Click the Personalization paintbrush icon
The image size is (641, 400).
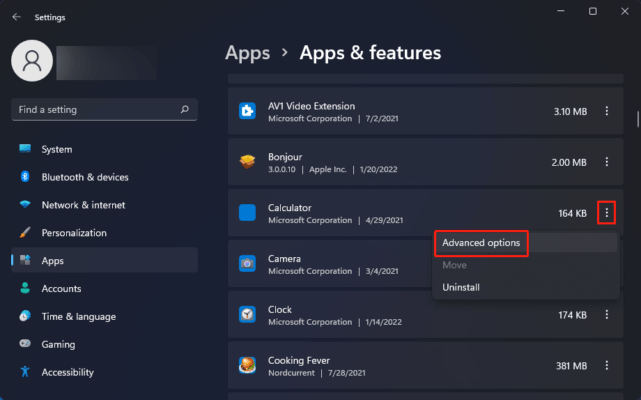point(25,232)
